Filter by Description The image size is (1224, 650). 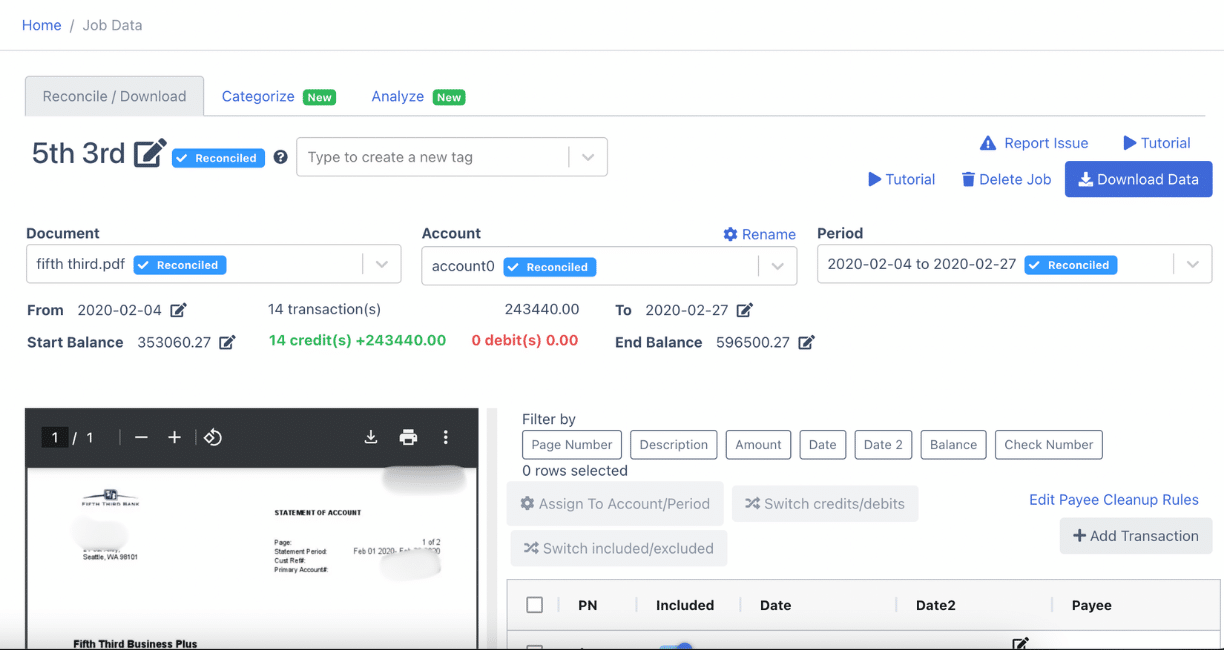coord(674,445)
